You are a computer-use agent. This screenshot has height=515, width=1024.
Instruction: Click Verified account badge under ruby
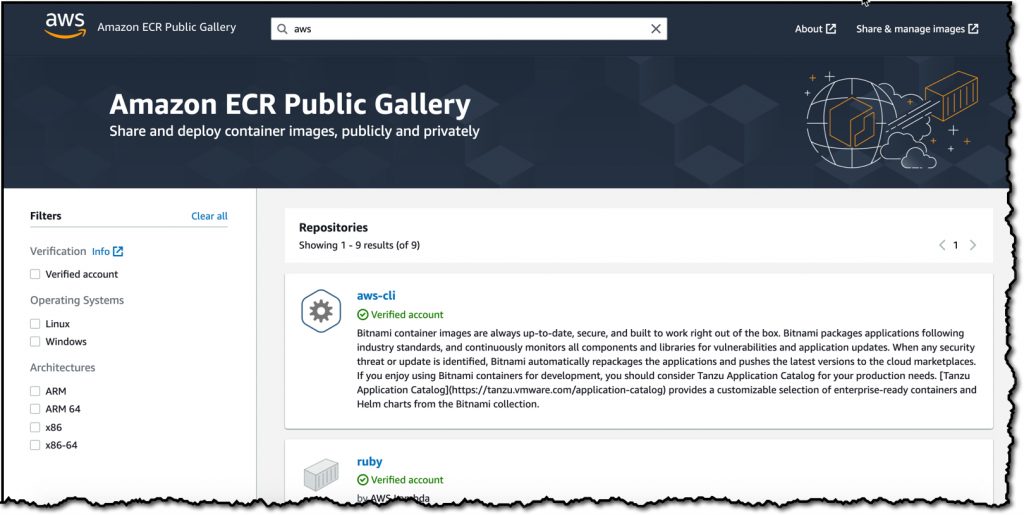[400, 480]
